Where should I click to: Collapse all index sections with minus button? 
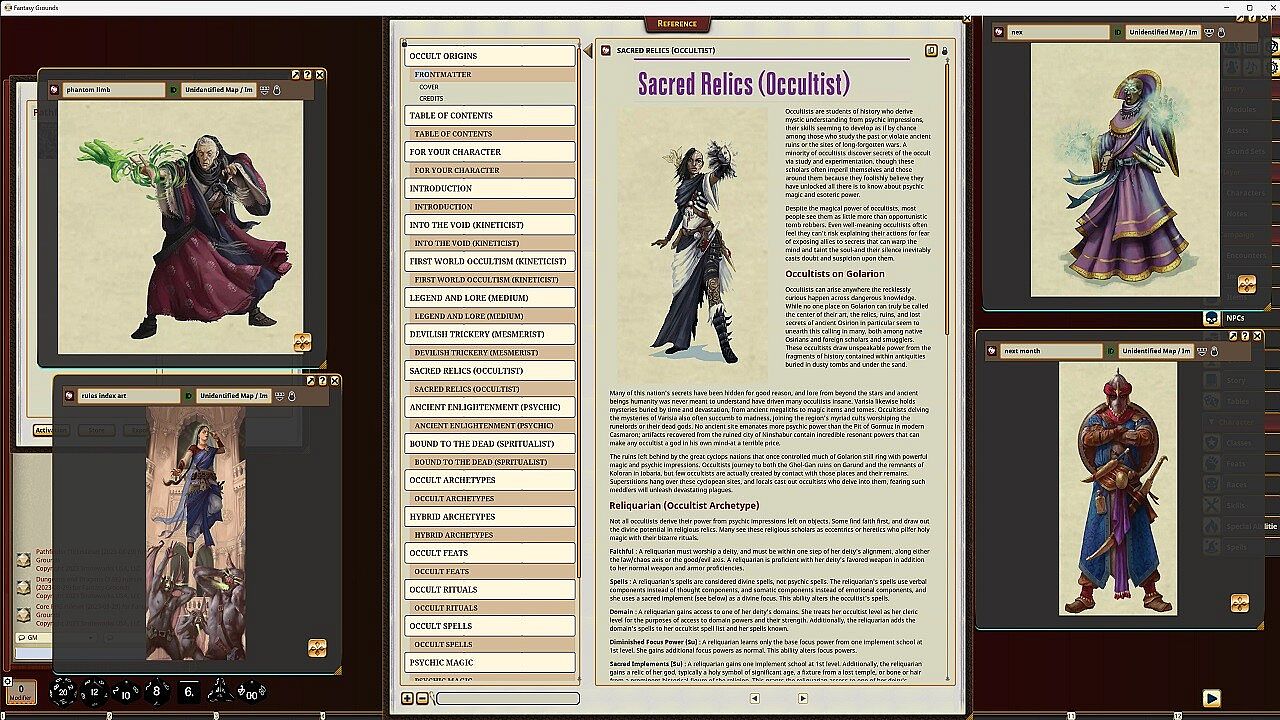tap(422, 698)
